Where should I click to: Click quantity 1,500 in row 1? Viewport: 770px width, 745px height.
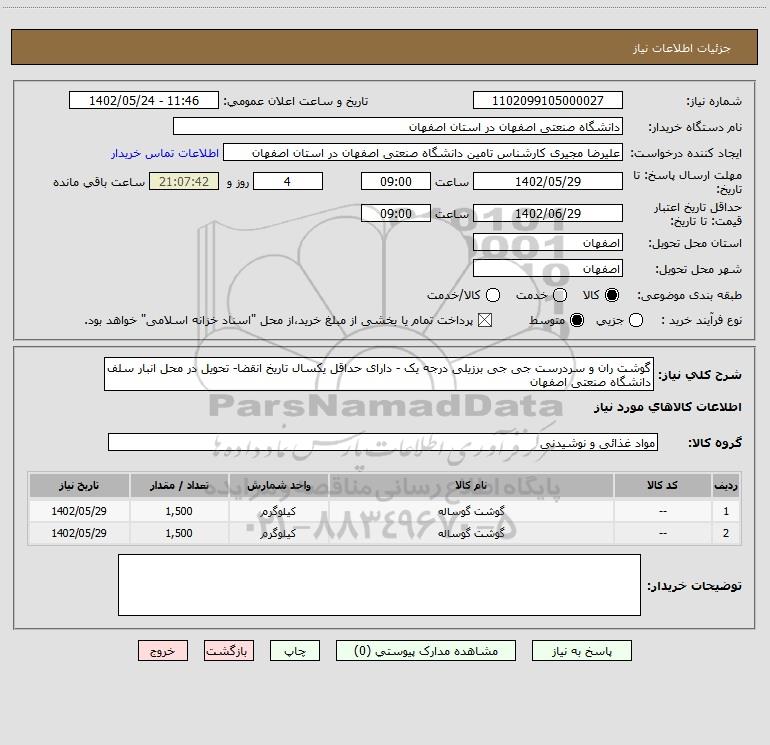coord(179,511)
